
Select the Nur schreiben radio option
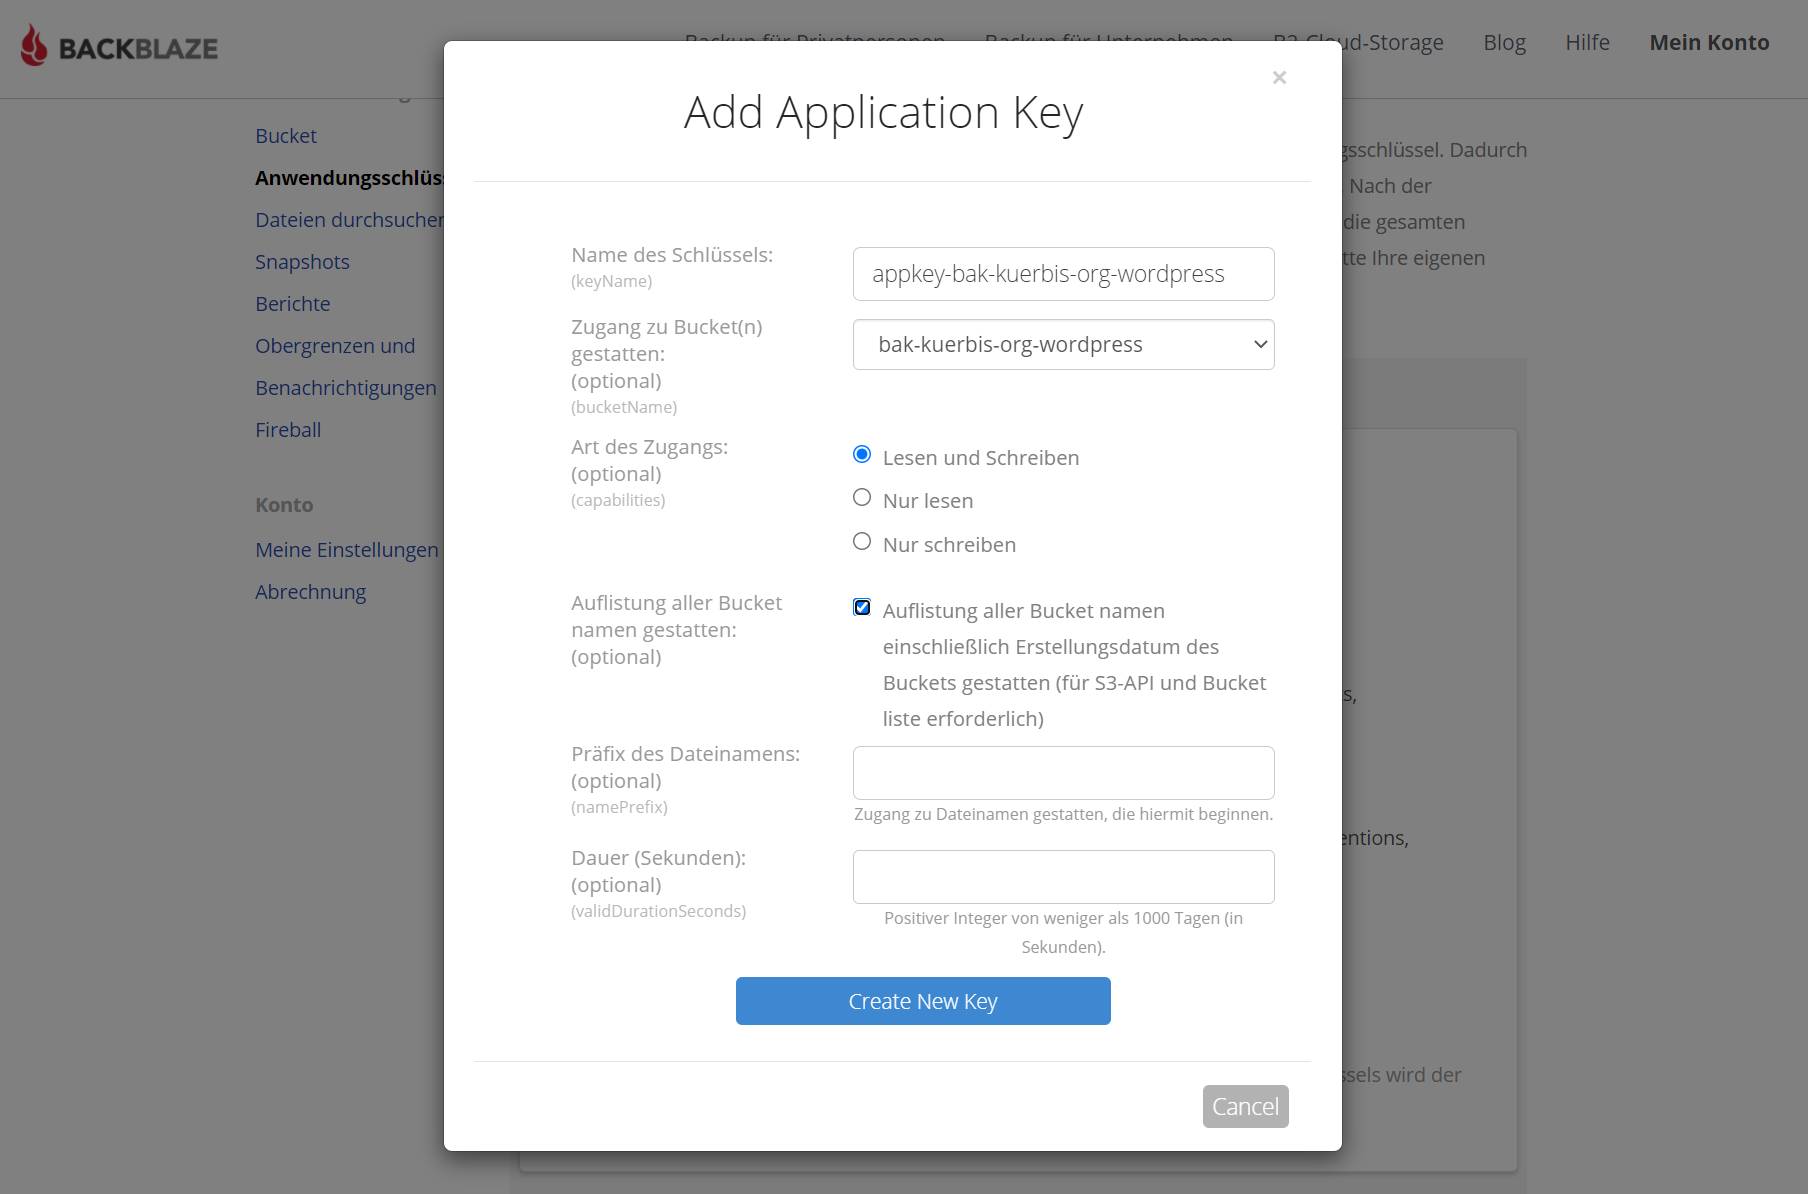point(862,541)
